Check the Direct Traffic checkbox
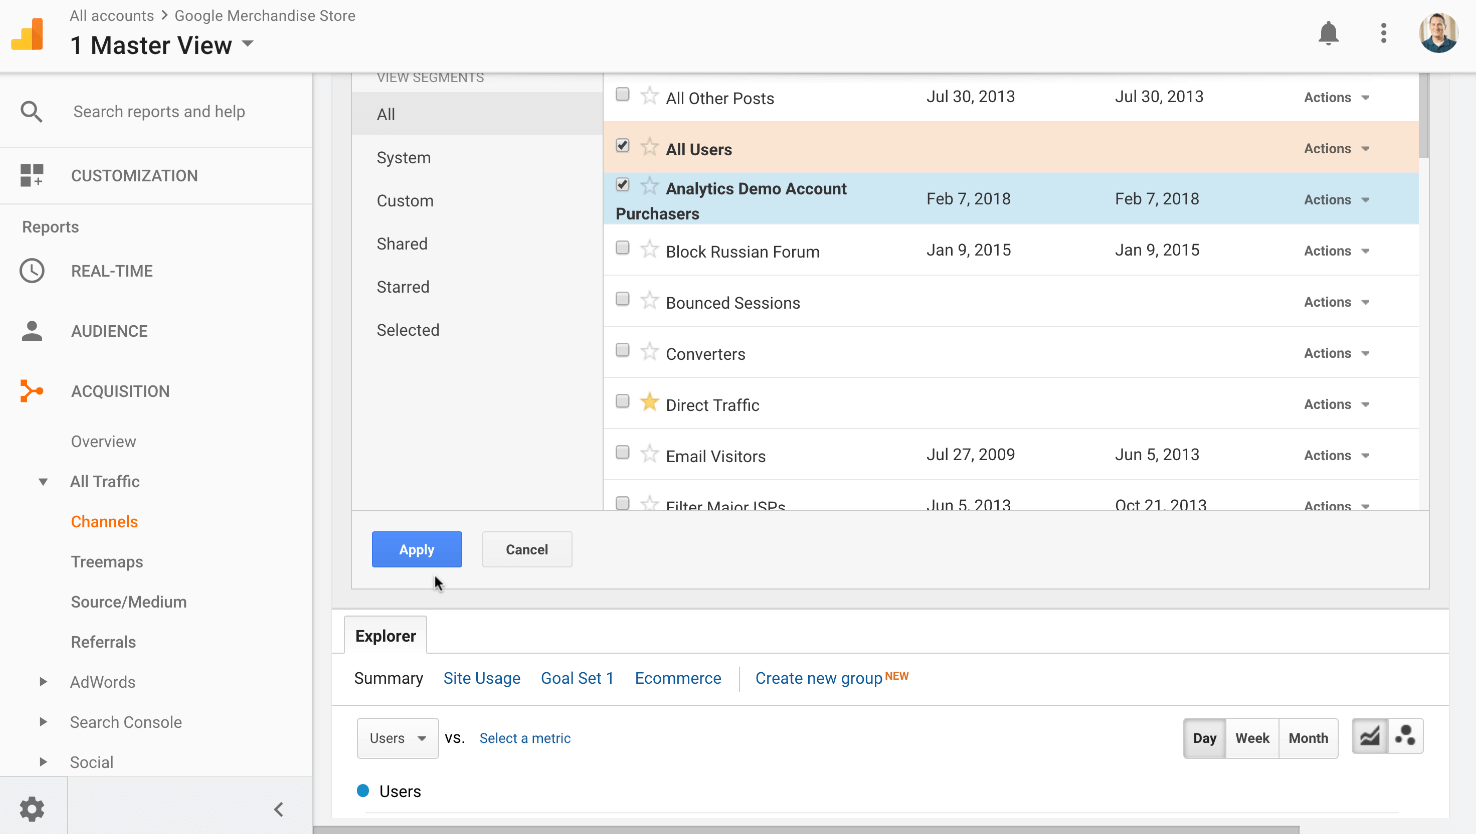Viewport: 1476px width, 834px height. [622, 401]
